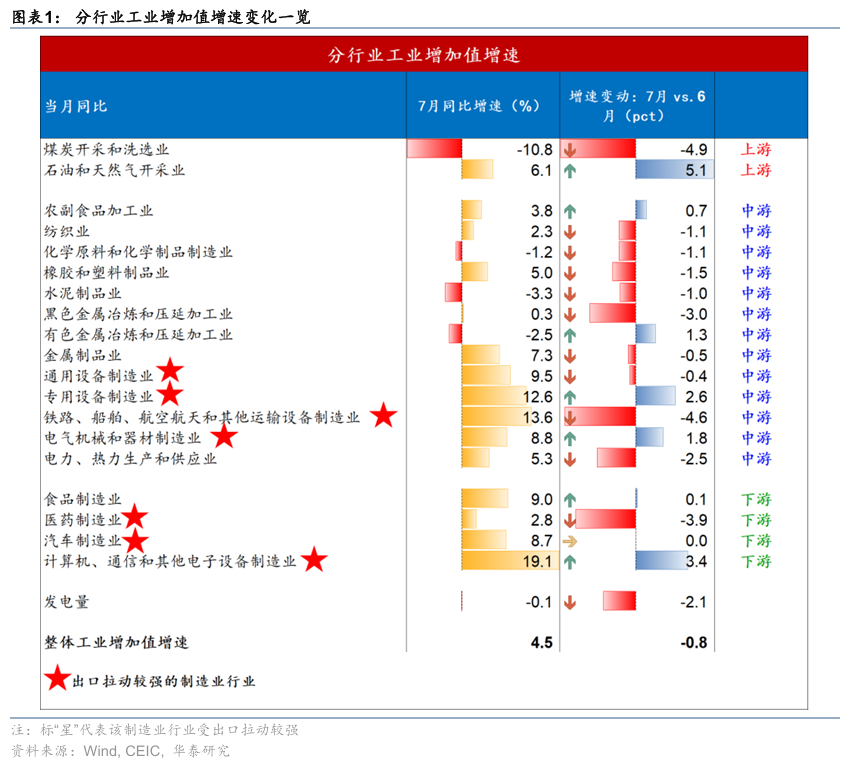Click the up arrow in the 有色金属冶炼和压延加工业 row
Image resolution: width=848 pixels, height=766 pixels.
pos(569,335)
